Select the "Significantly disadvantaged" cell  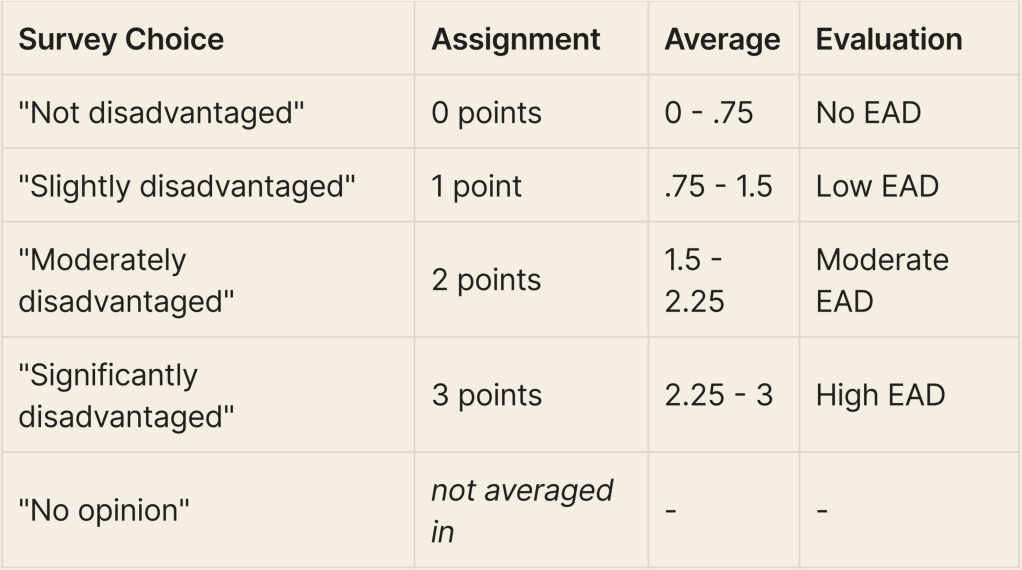126,395
